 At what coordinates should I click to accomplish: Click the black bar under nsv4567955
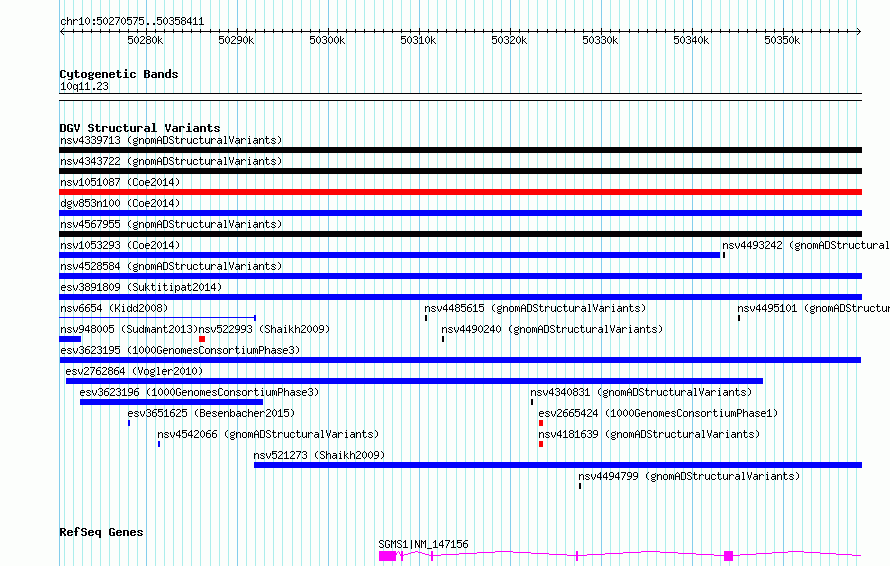(460, 234)
